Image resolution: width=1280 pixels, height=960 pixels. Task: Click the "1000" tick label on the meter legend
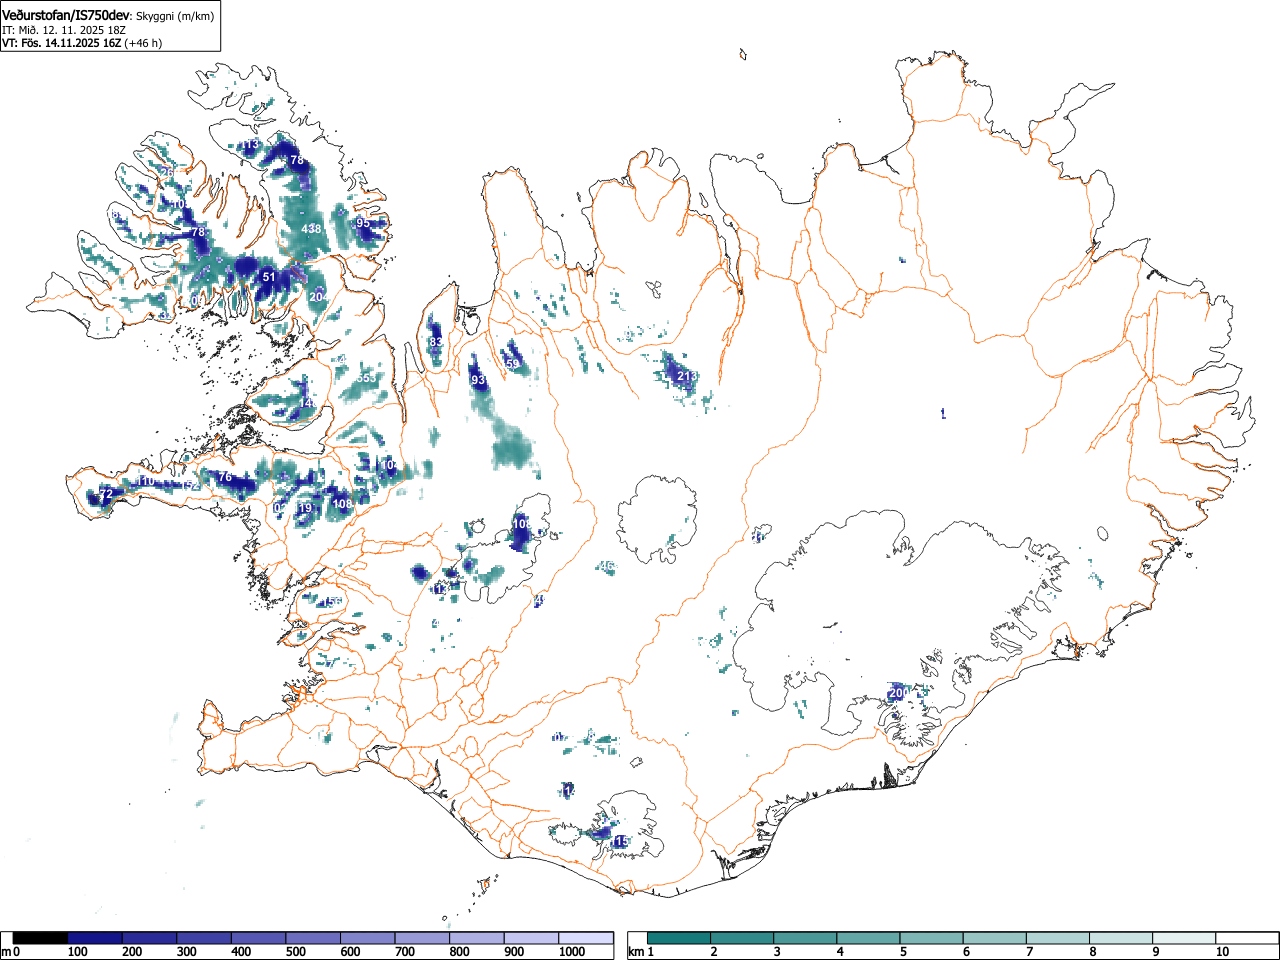click(571, 952)
